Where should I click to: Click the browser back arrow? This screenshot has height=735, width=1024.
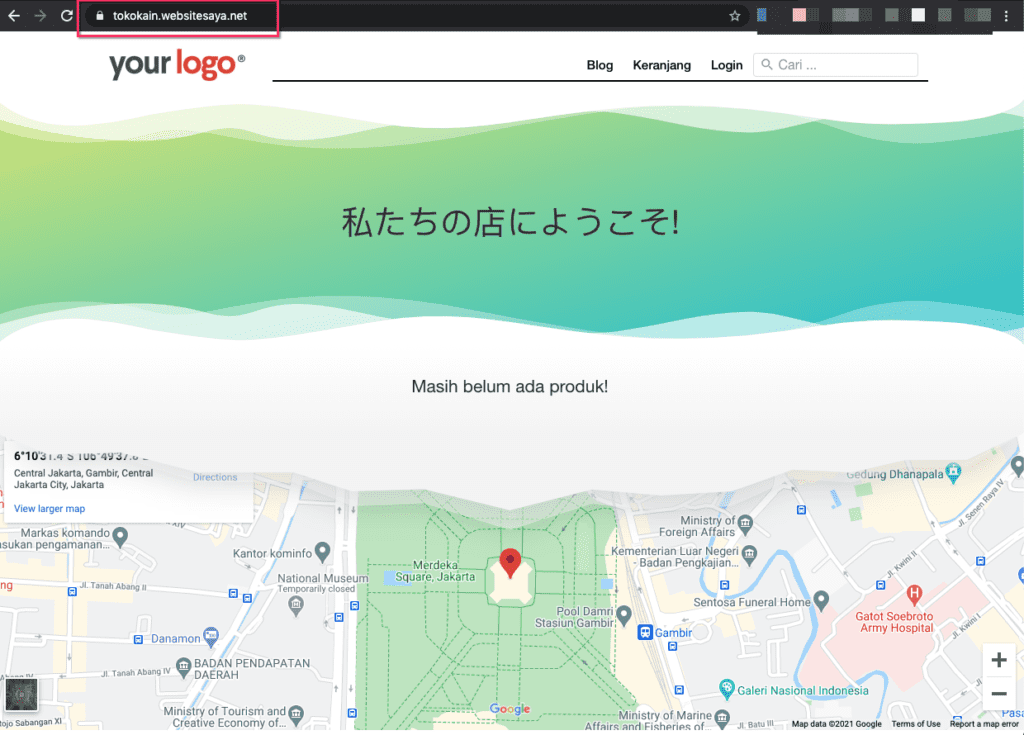[14, 16]
